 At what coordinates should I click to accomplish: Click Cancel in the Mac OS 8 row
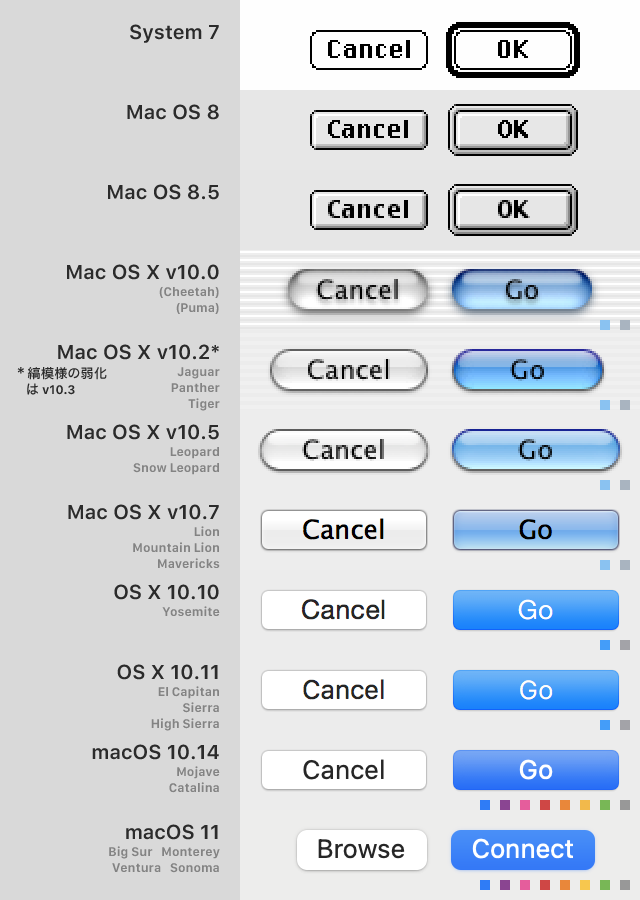[x=368, y=130]
